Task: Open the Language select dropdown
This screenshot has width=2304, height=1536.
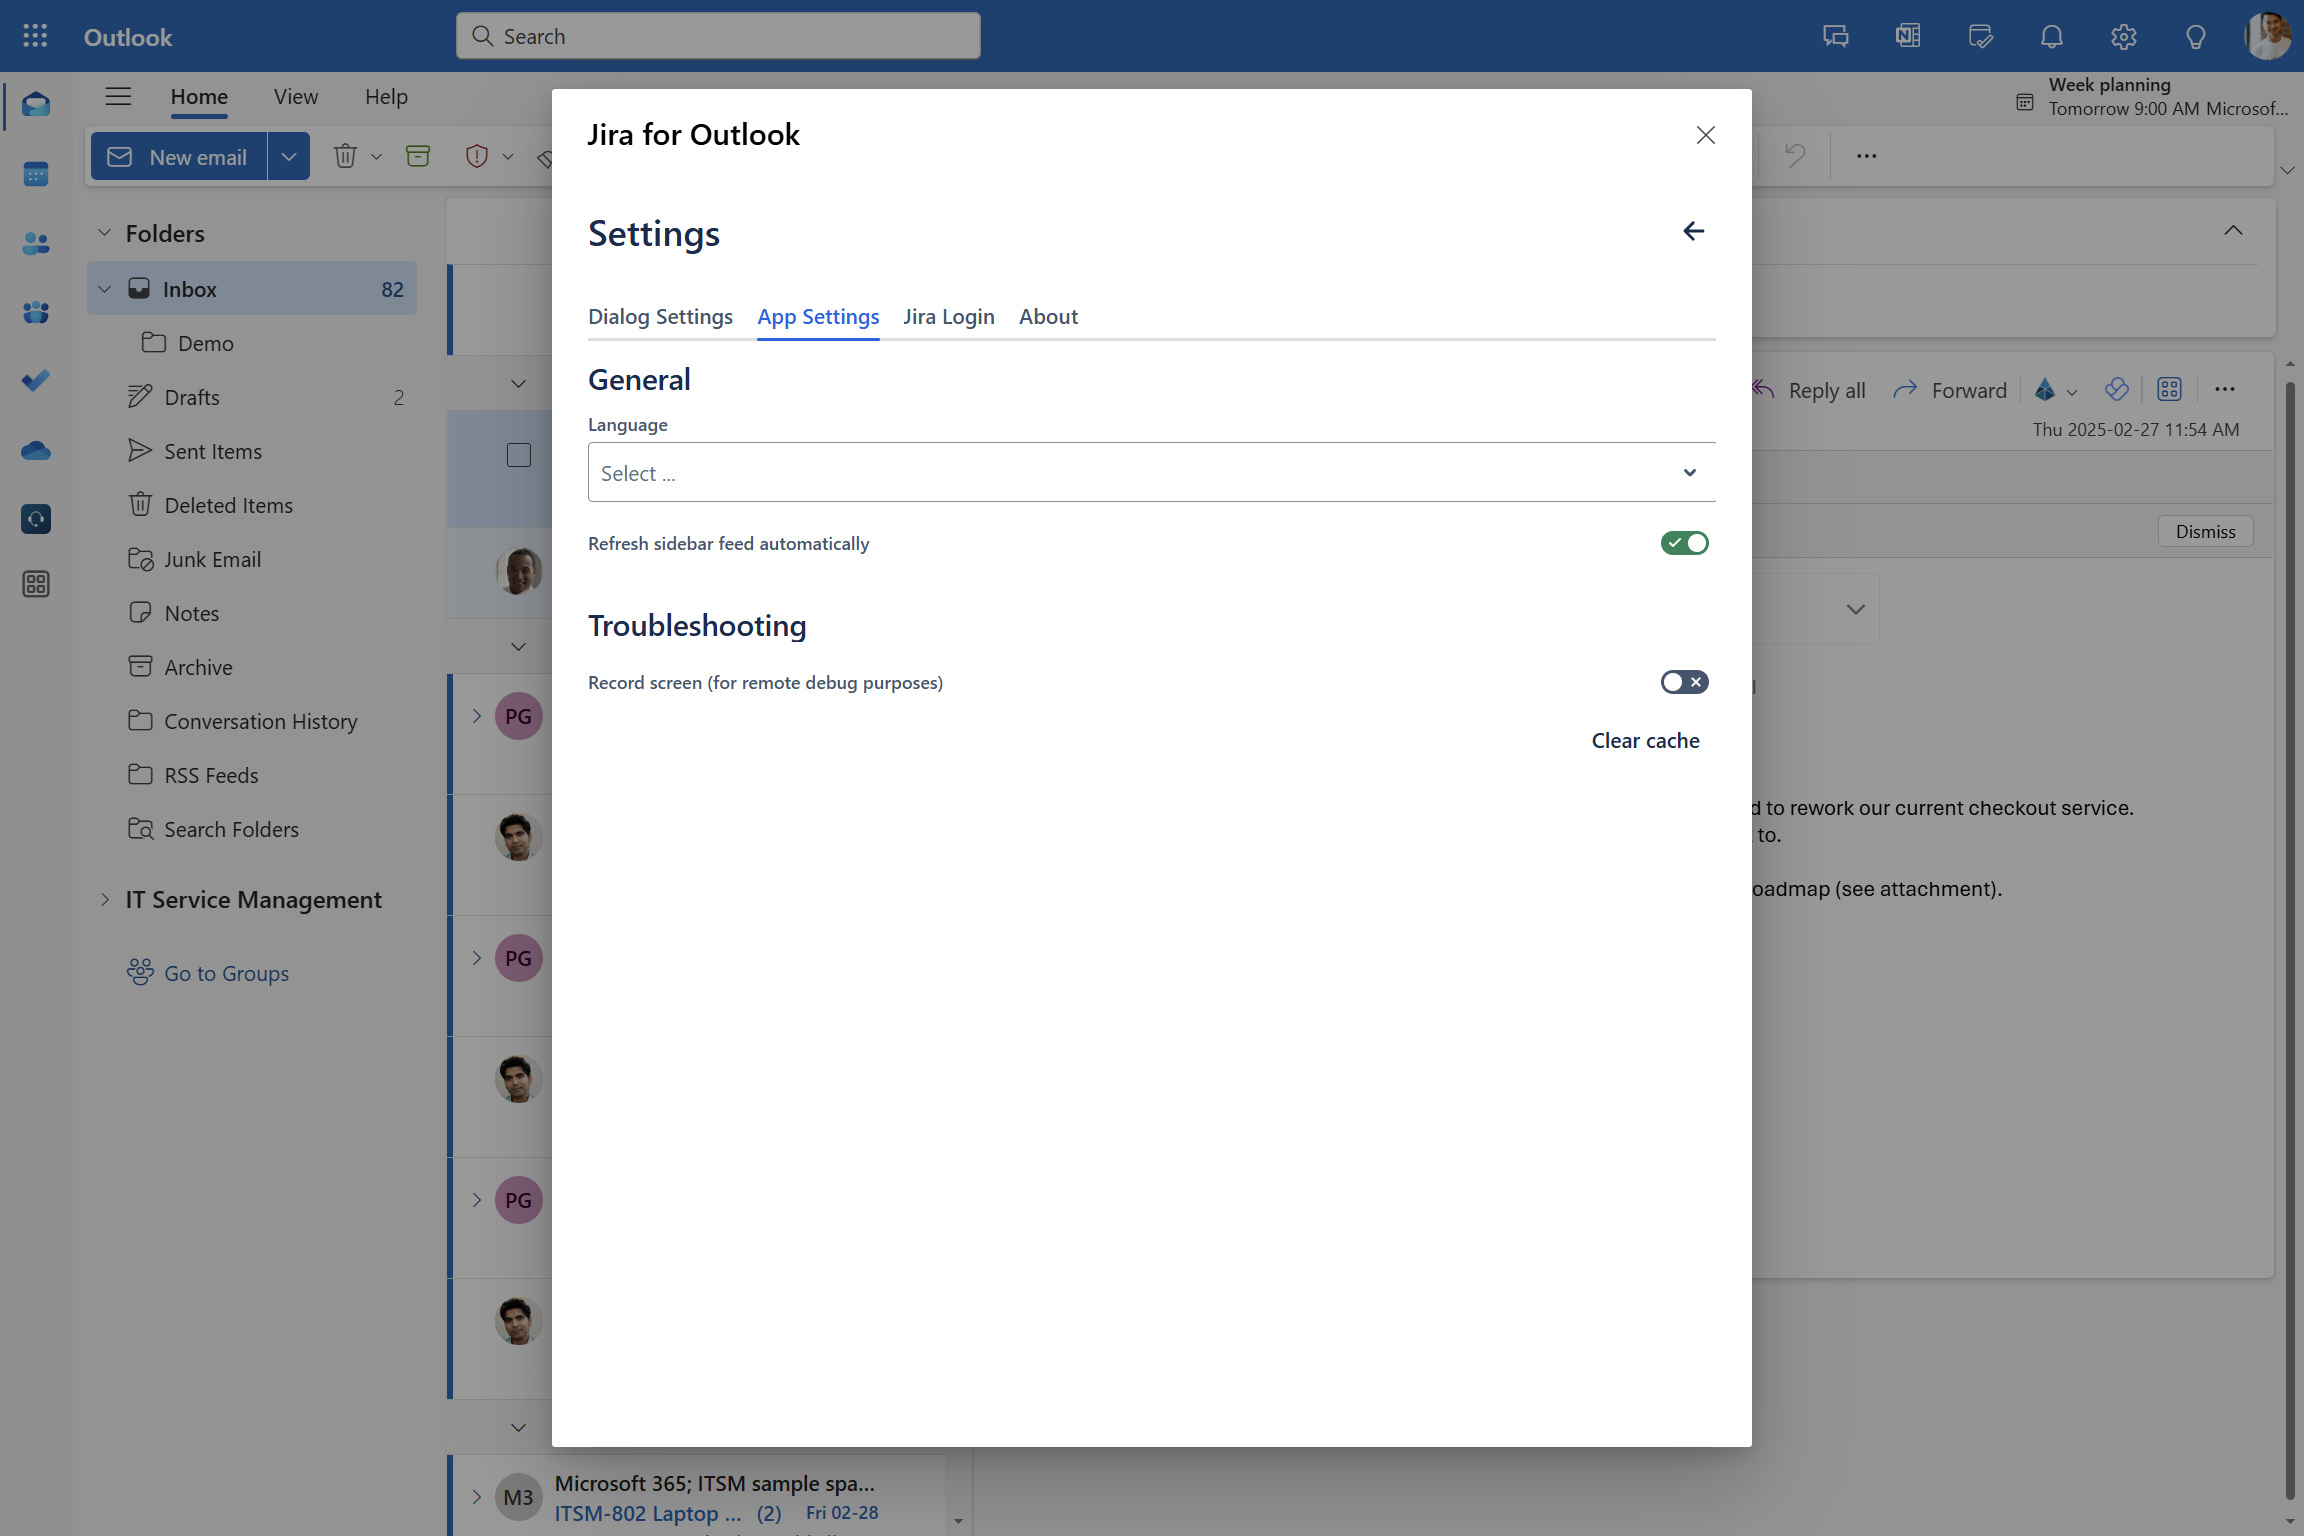Action: [x=1150, y=472]
